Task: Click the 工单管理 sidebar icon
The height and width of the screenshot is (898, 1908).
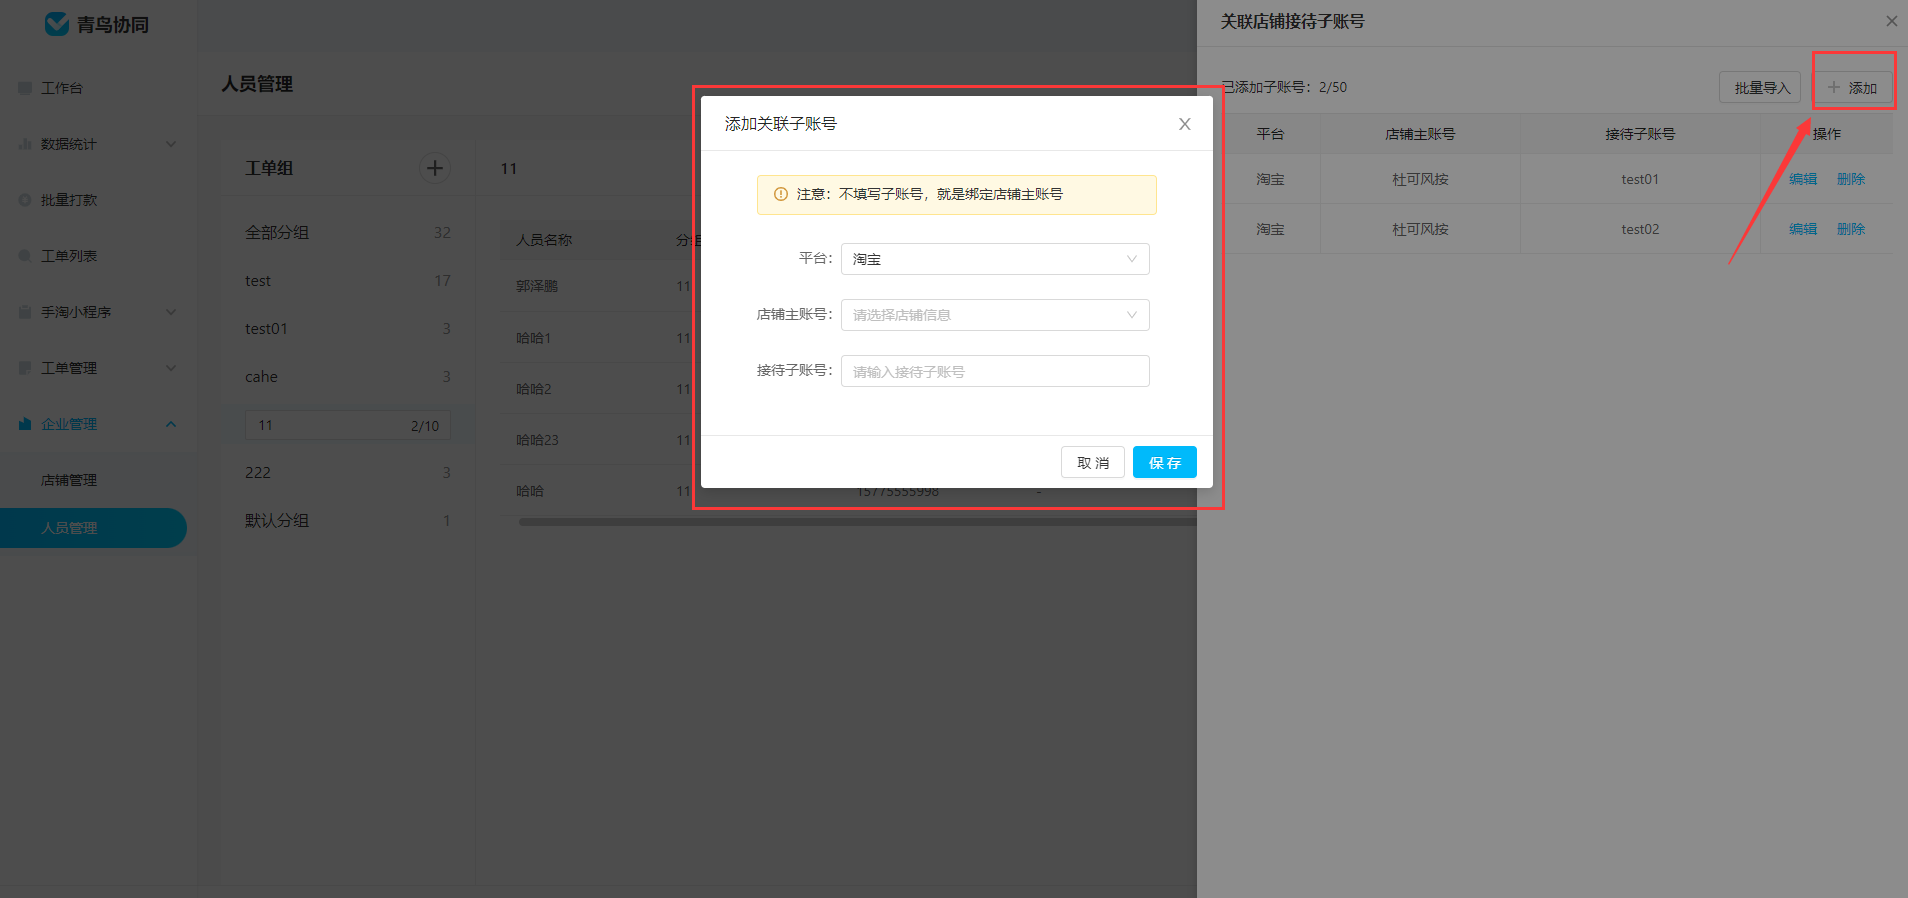Action: pos(25,368)
